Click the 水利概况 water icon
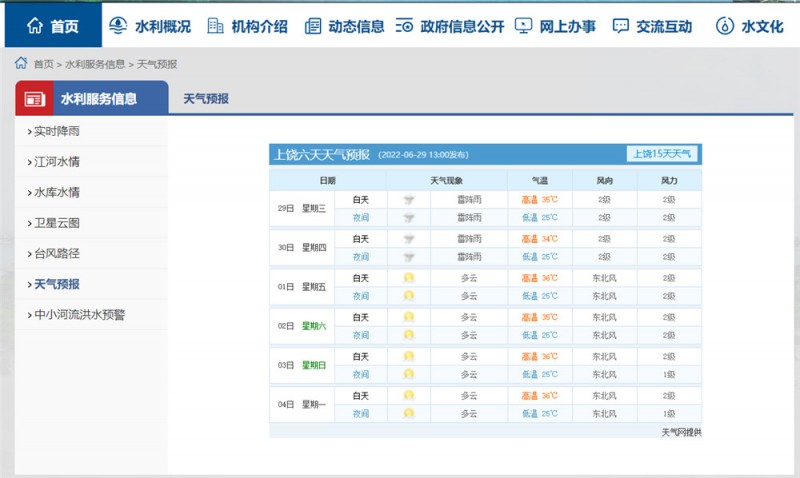The image size is (800, 478). (x=118, y=26)
